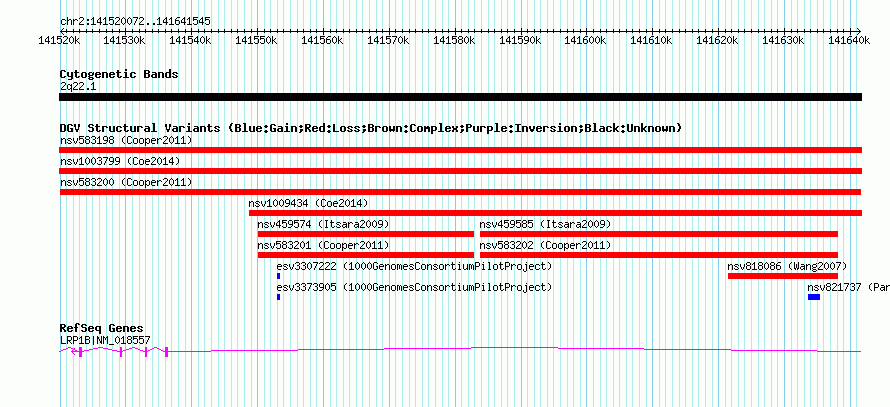890x407 pixels.
Task: Click the nsv583202 (Cooper2011) label
Action: coord(545,245)
